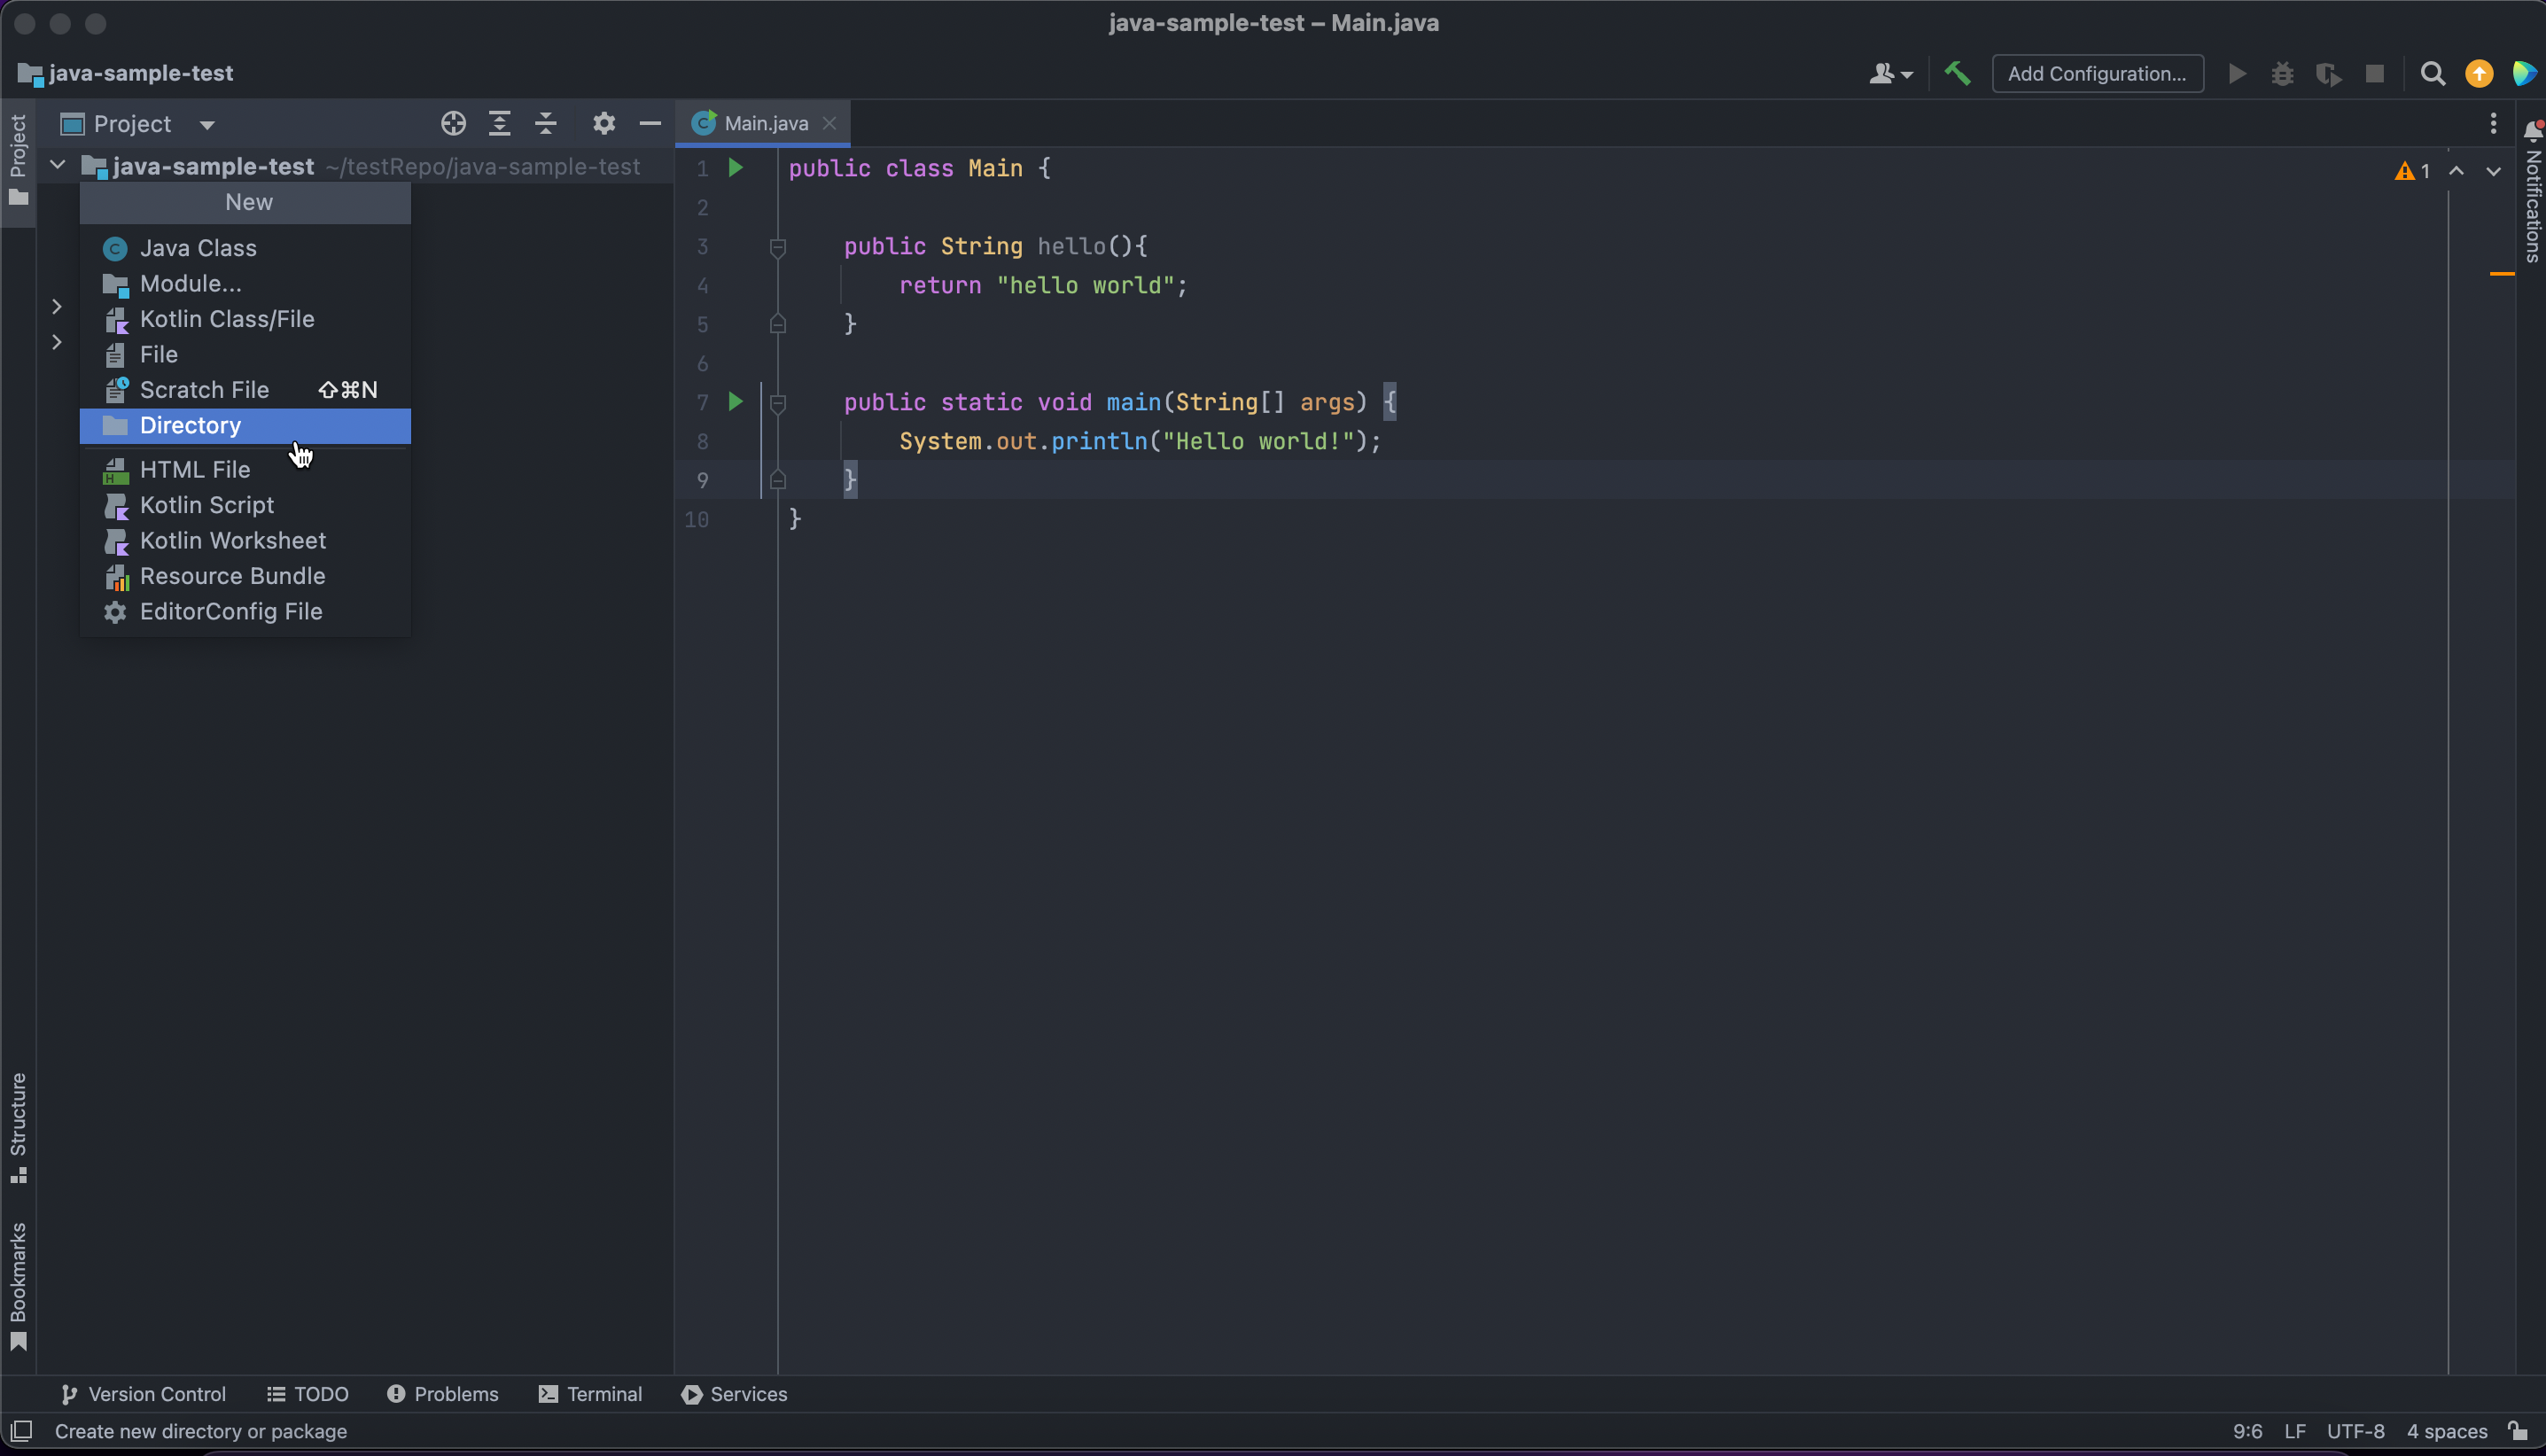2546x1456 pixels.
Task: Click Collapse All icon in Project panel
Action: click(x=546, y=123)
